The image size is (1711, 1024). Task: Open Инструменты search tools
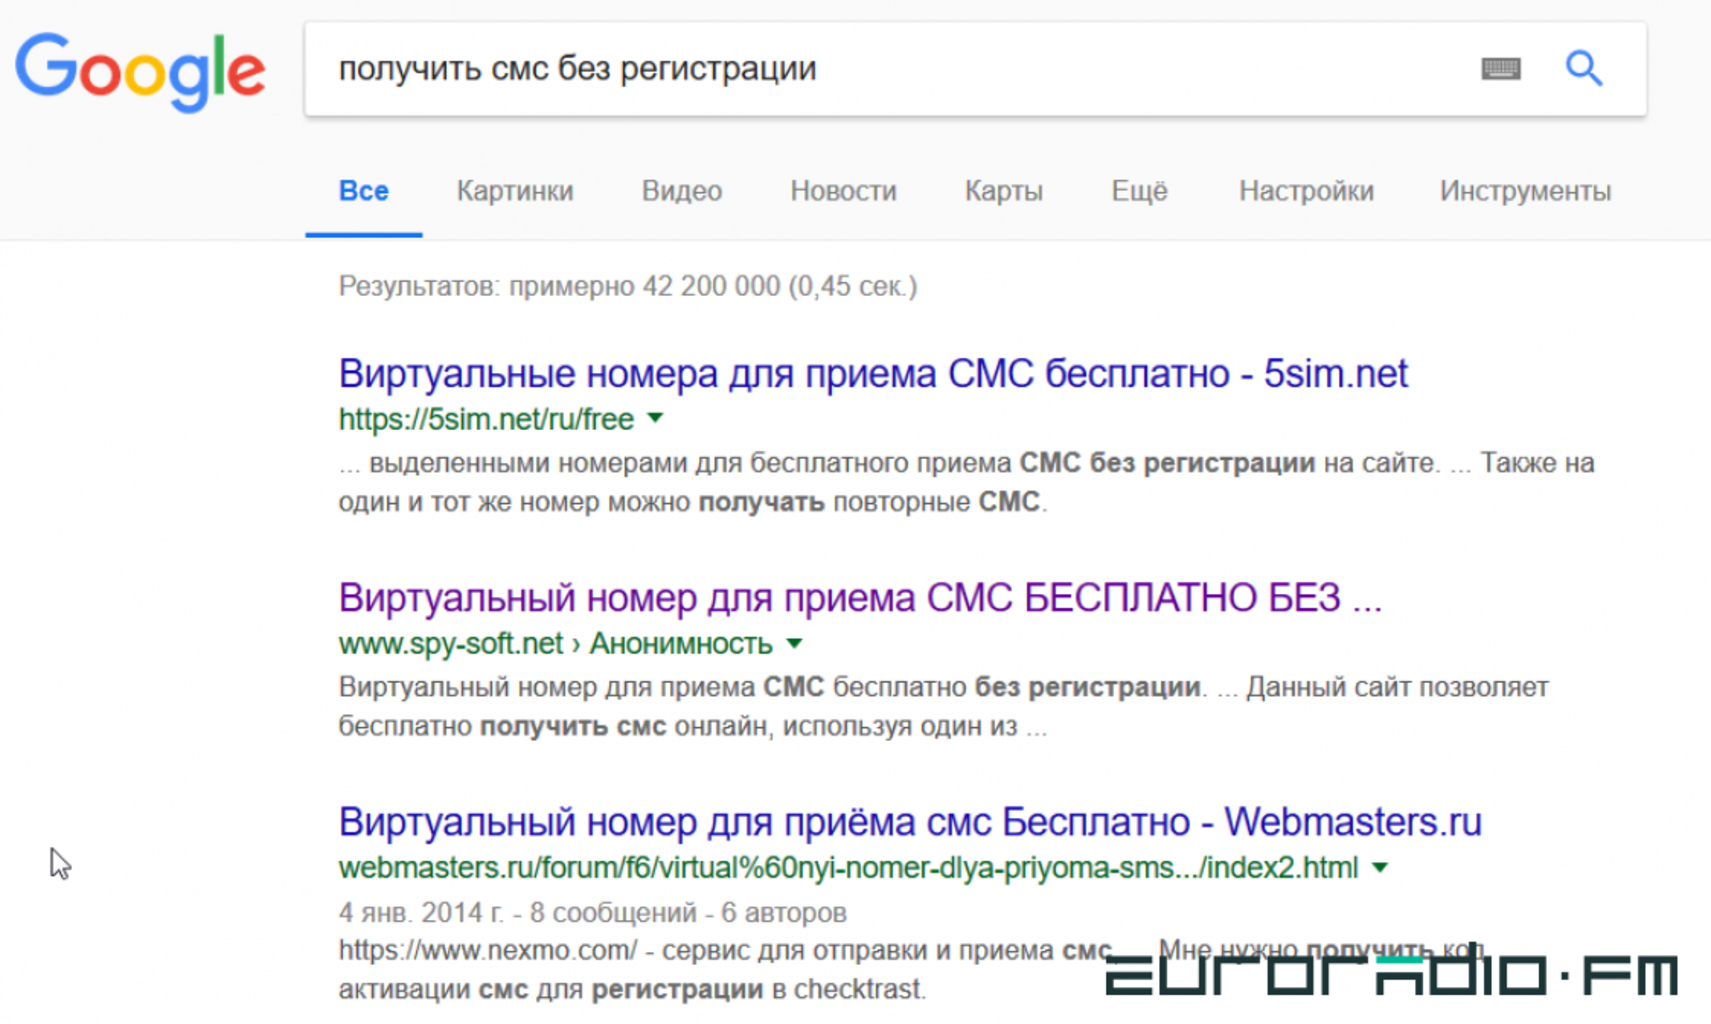pos(1525,191)
